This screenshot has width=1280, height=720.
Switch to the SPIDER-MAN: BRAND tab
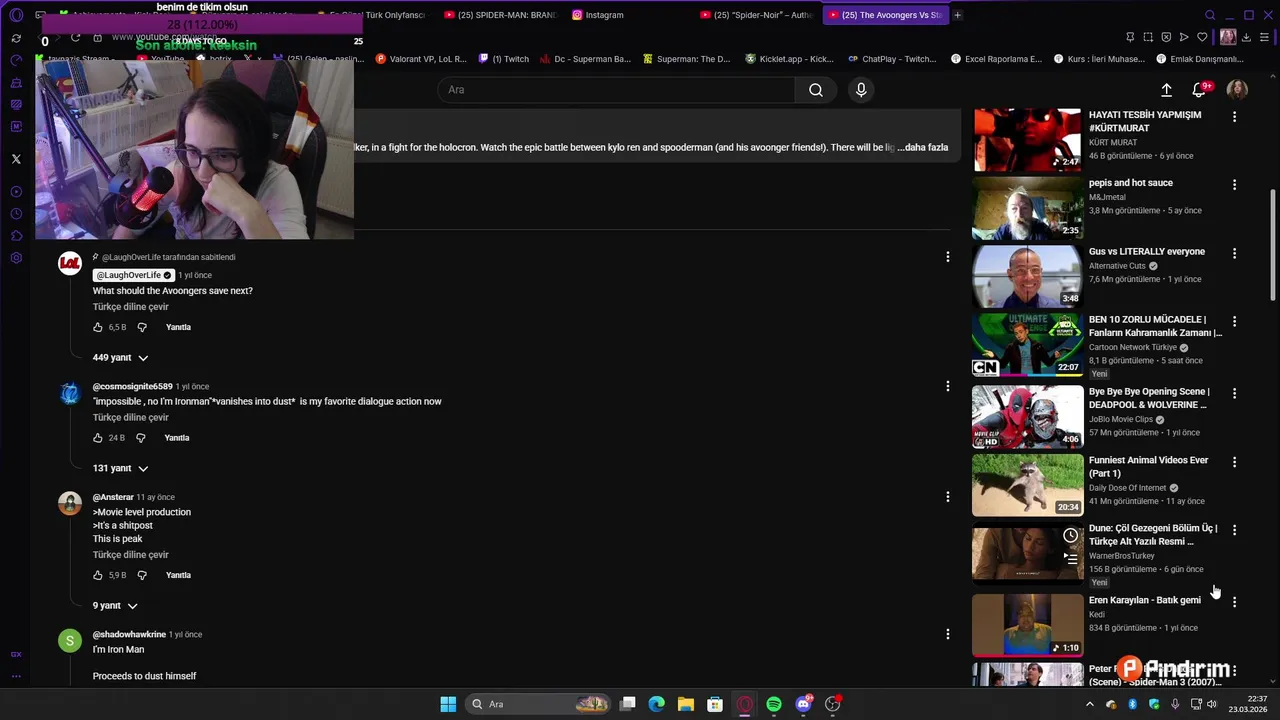click(x=500, y=15)
